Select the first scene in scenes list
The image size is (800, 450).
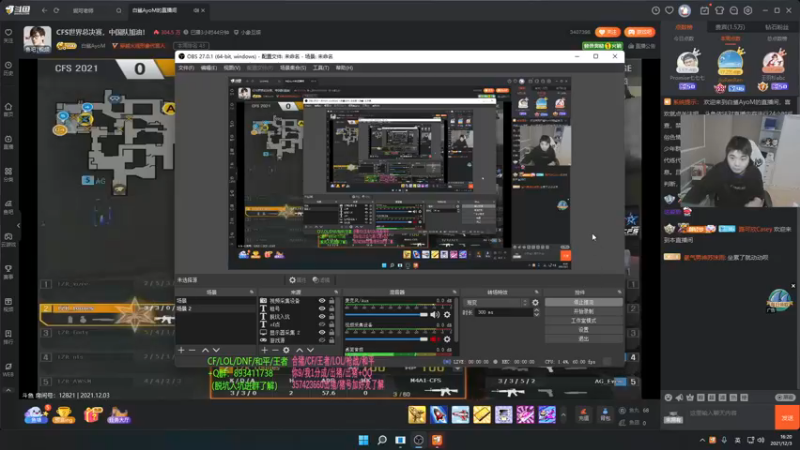[215, 301]
